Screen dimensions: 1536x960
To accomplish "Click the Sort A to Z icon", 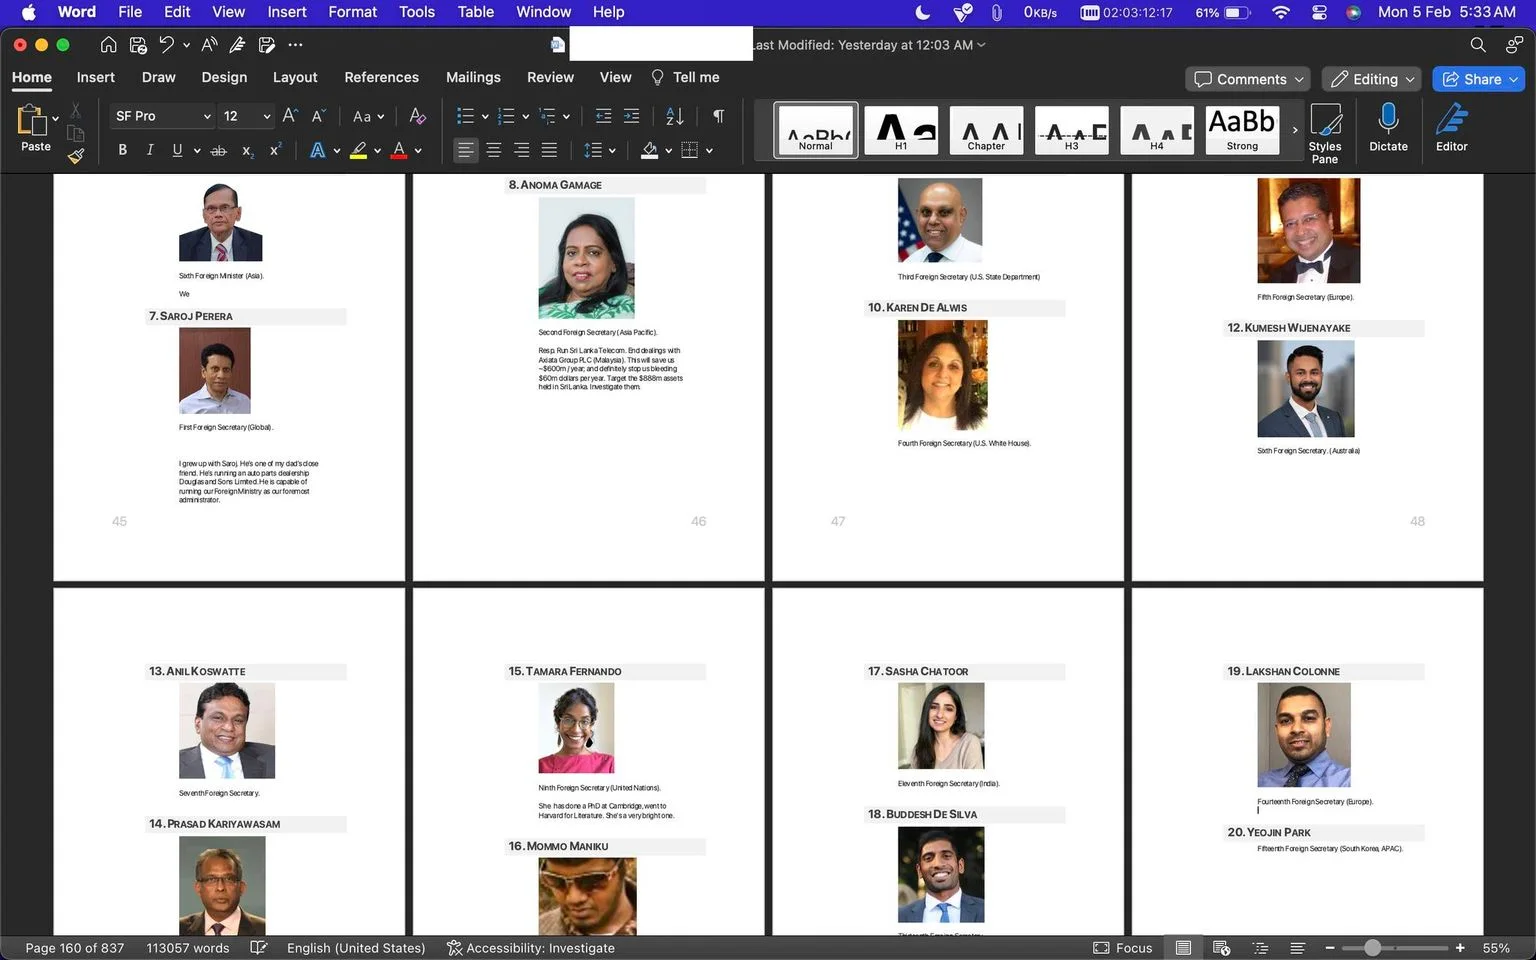I will click(675, 116).
